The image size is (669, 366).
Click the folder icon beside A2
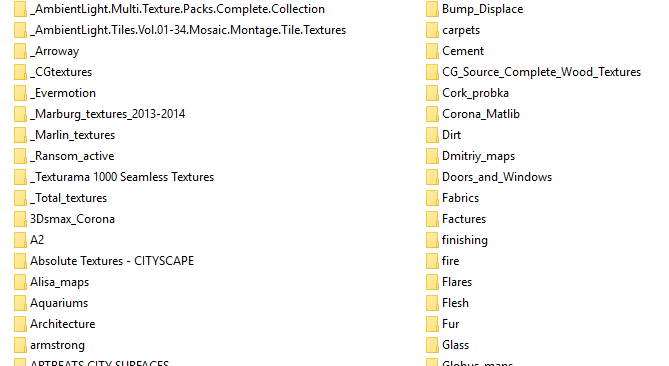pyautogui.click(x=20, y=240)
